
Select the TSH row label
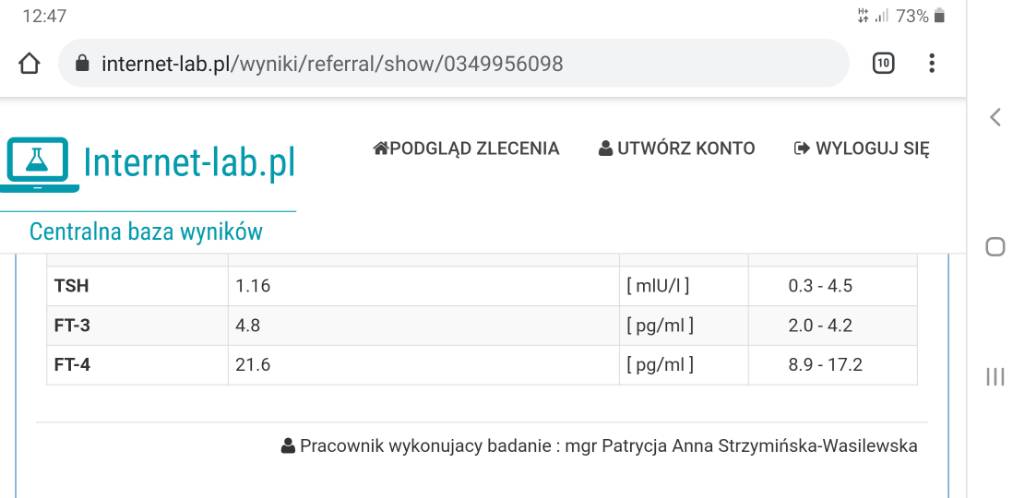(70, 286)
